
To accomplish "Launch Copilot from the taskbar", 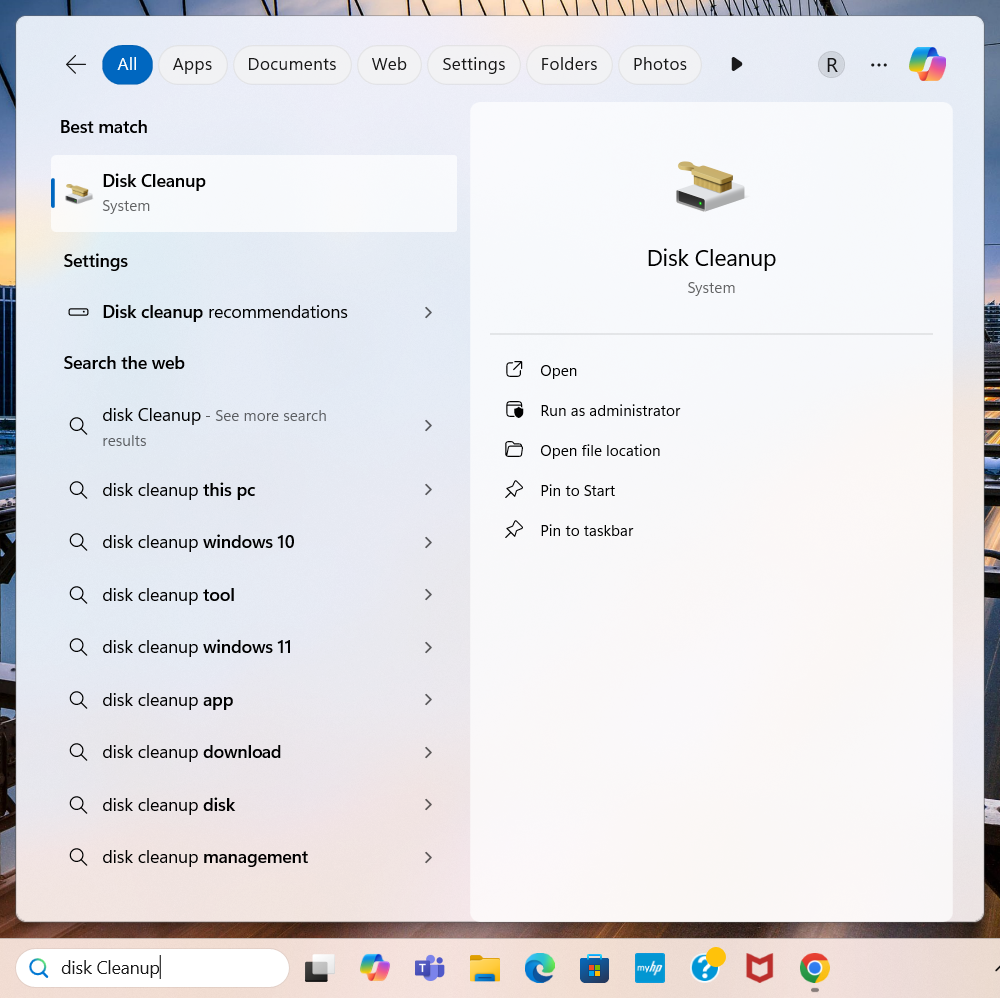I will click(374, 968).
